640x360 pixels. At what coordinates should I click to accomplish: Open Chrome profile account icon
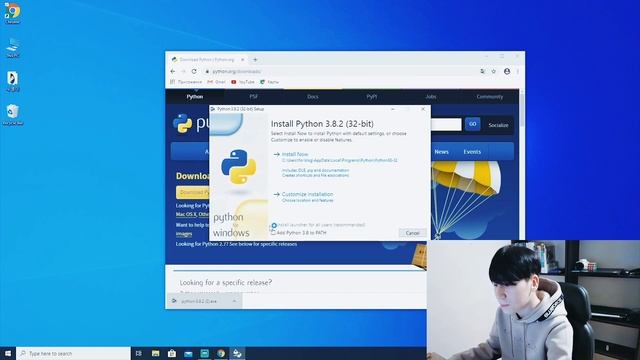[x=507, y=71]
